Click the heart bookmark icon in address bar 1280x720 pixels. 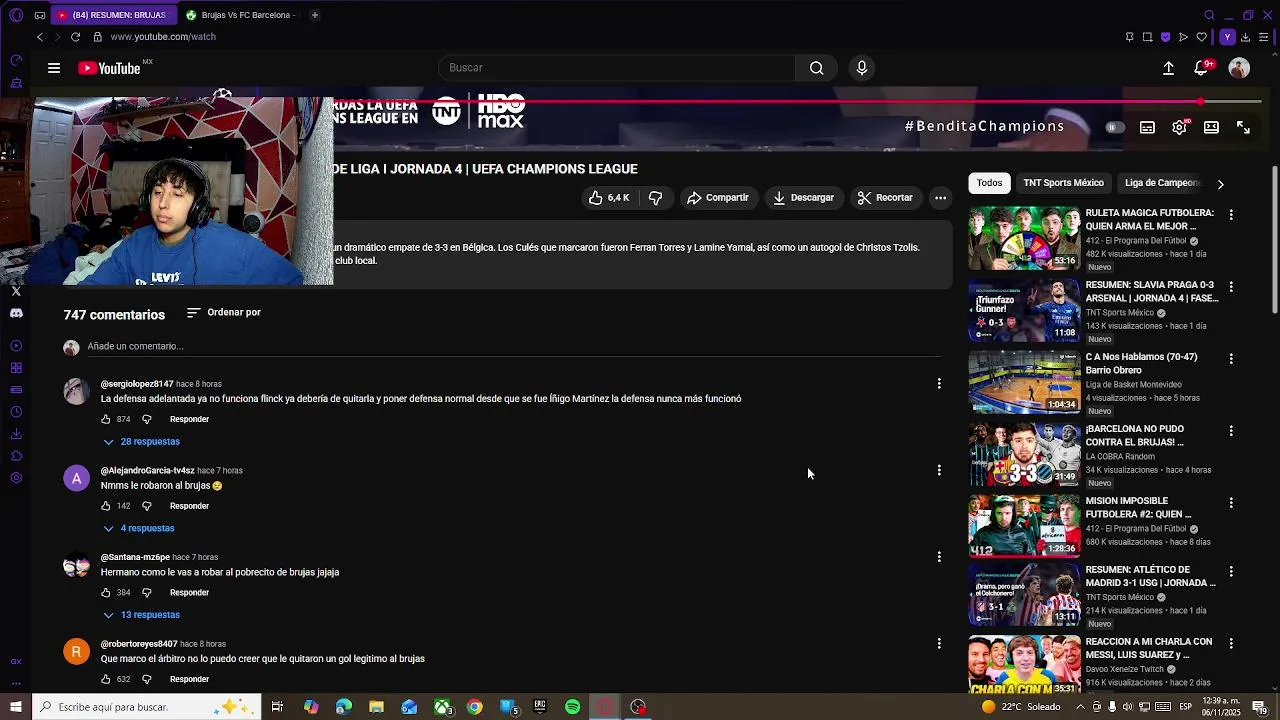pyautogui.click(x=1201, y=37)
